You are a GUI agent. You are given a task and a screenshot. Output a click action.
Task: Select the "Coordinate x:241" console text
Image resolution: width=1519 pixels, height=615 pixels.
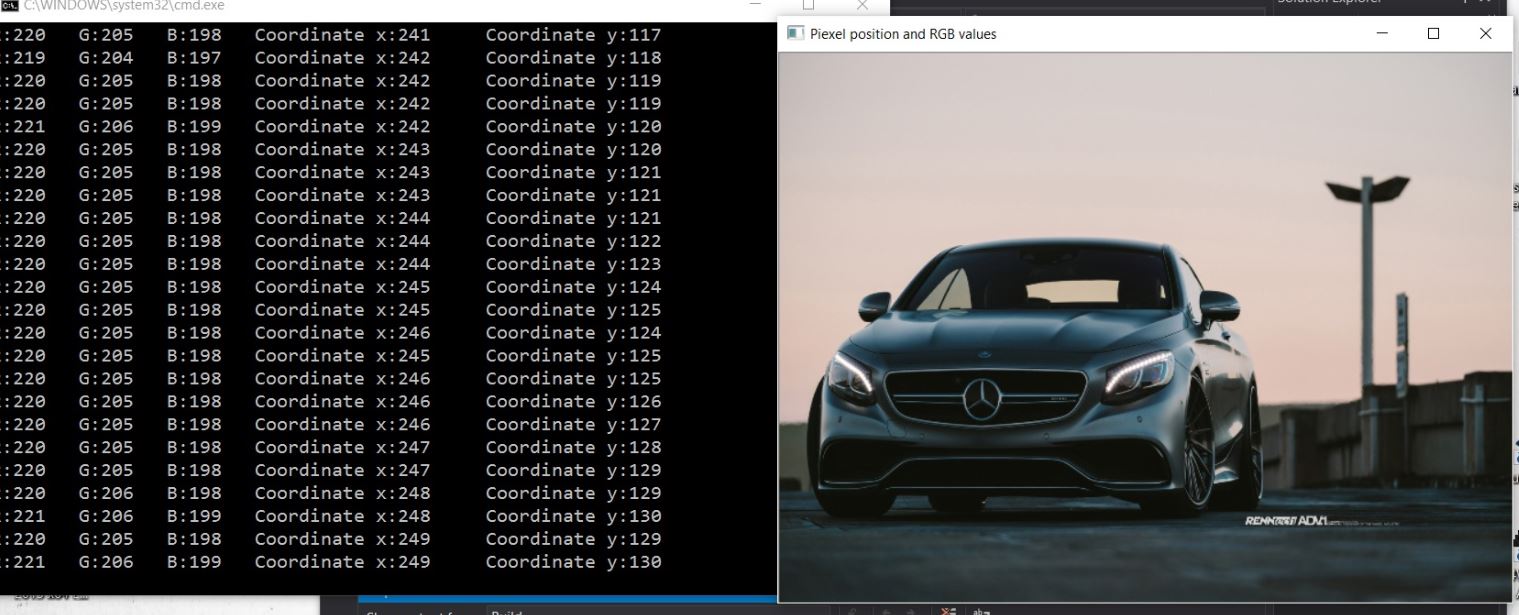(343, 35)
